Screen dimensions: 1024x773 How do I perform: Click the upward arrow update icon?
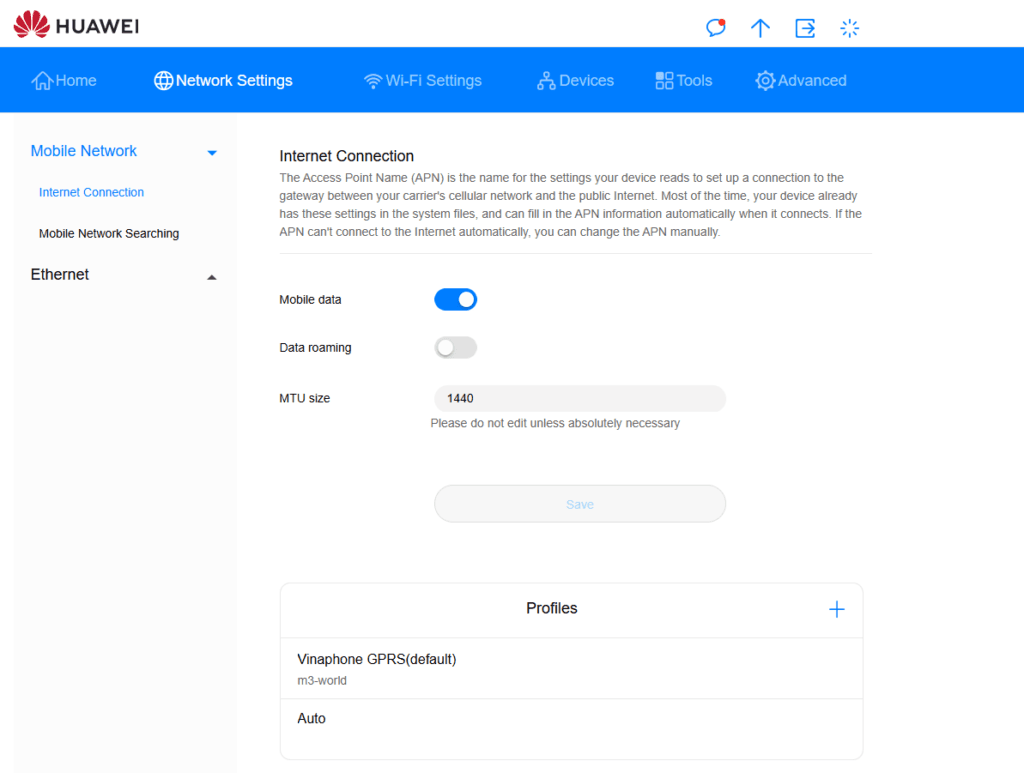(x=760, y=28)
